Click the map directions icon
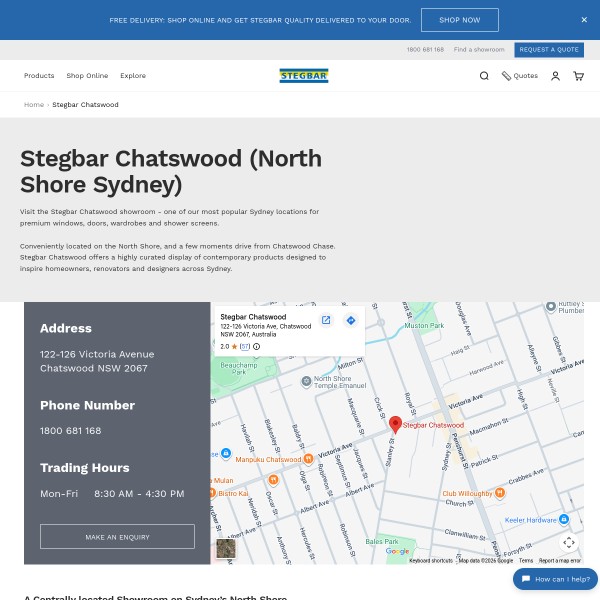 pyautogui.click(x=351, y=320)
